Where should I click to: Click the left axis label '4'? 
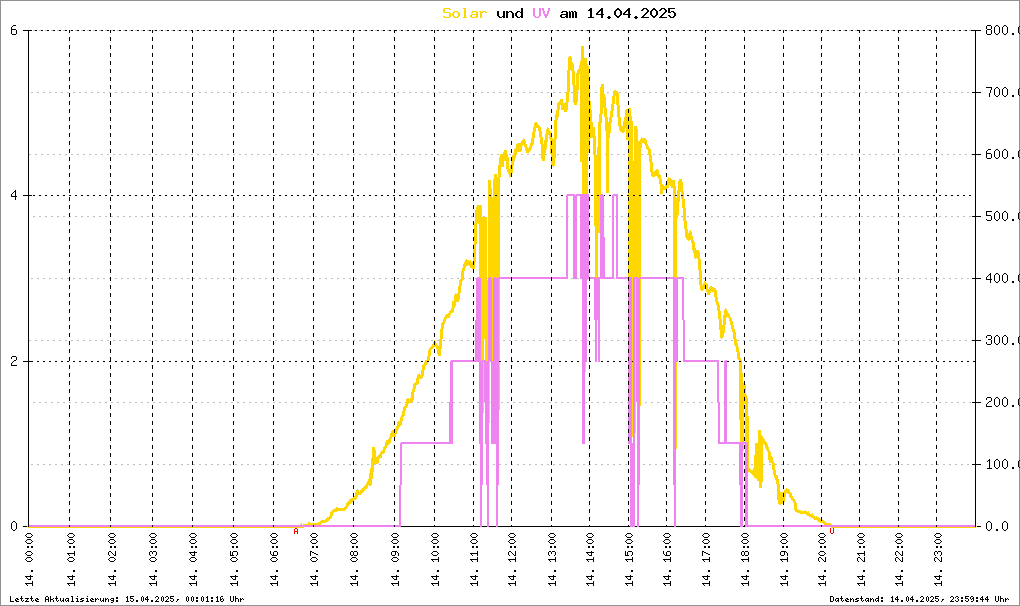coord(14,196)
